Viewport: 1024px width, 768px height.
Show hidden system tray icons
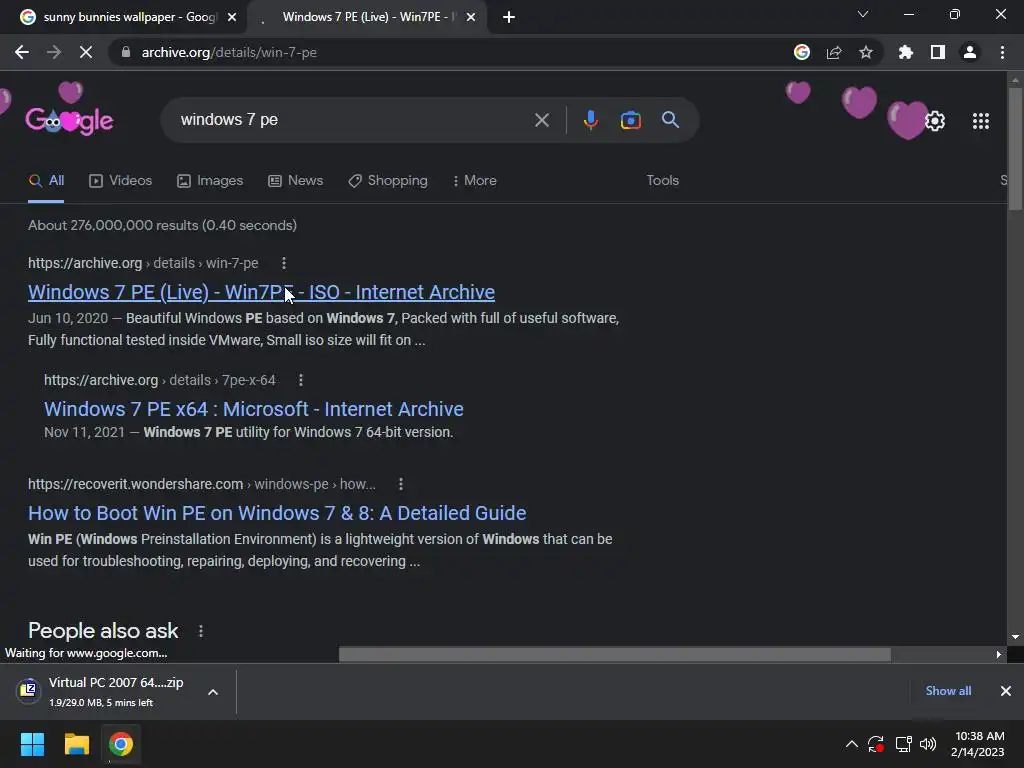pos(852,744)
